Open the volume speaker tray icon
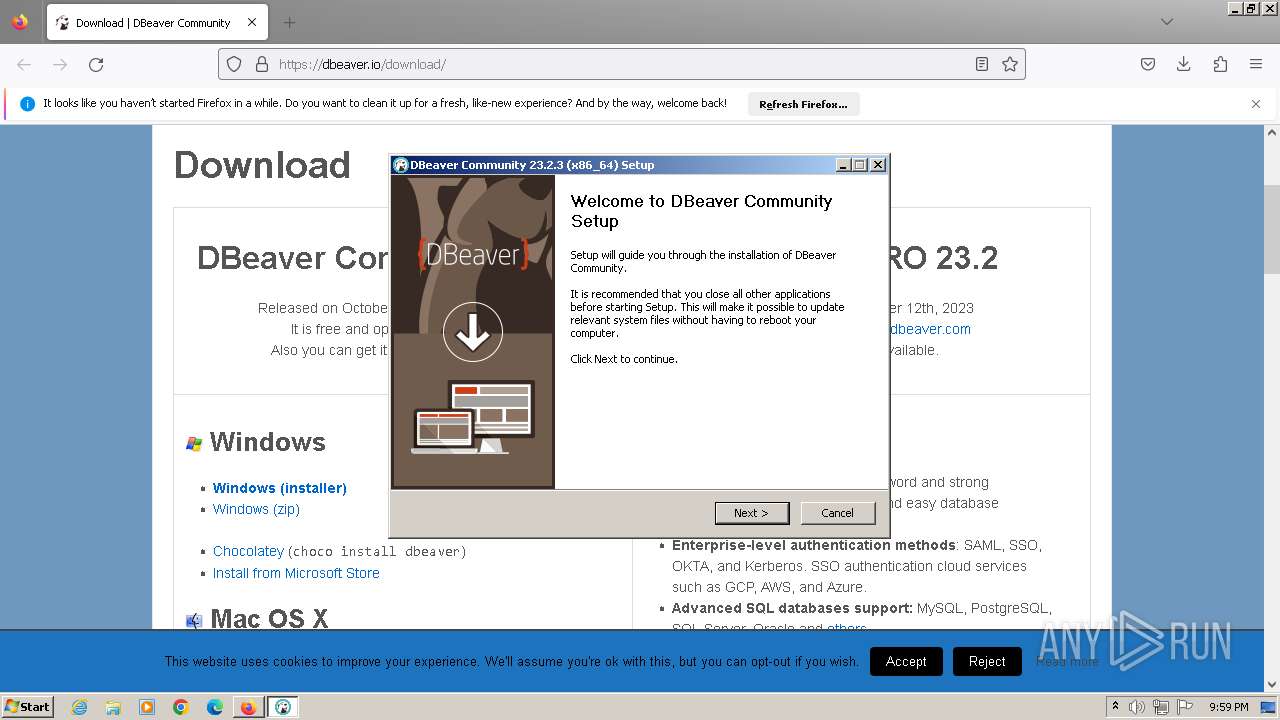Viewport: 1280px width, 720px height. pyautogui.click(x=1137, y=707)
